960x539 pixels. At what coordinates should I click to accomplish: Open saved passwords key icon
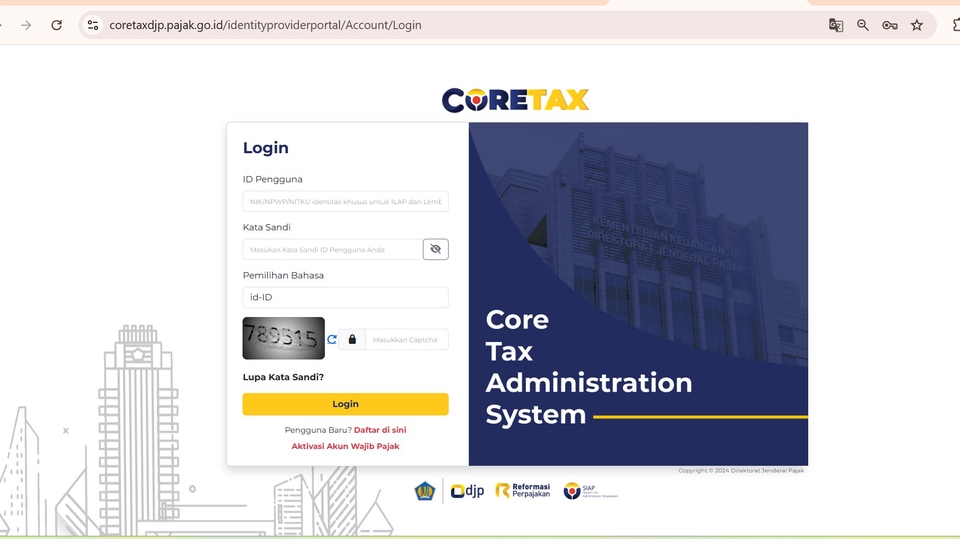[889, 25]
